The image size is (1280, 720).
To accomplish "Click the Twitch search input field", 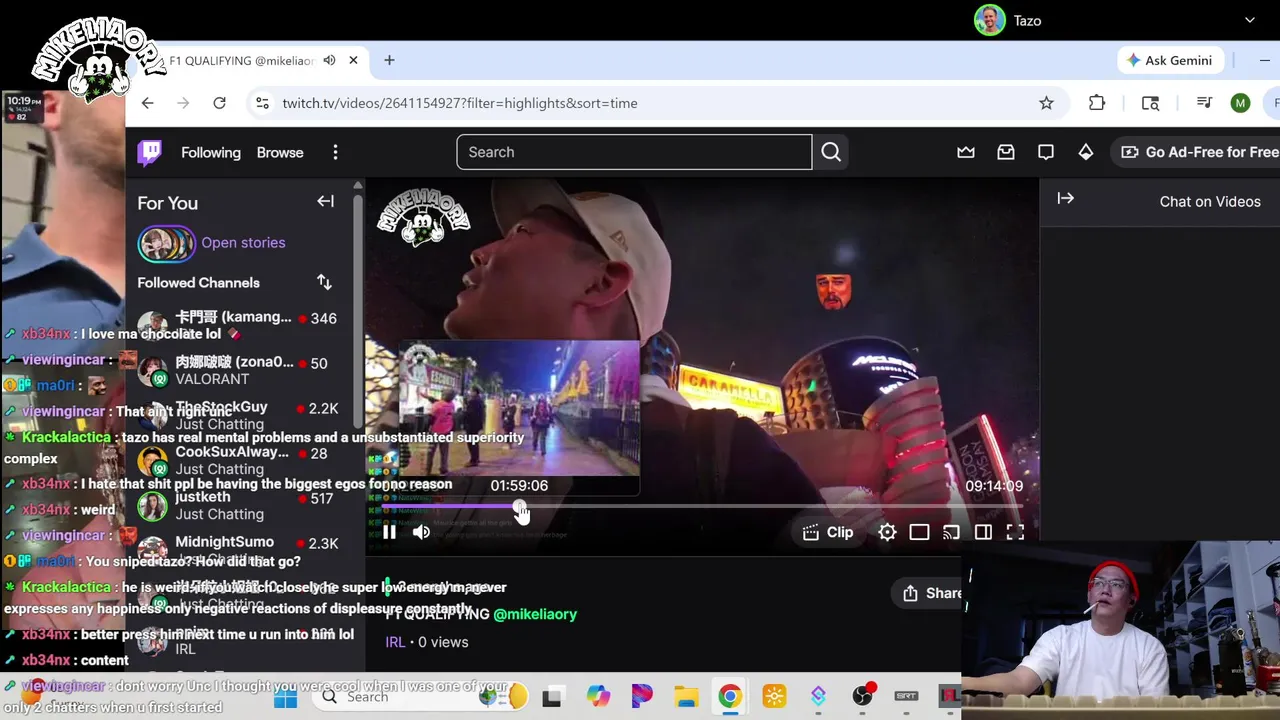I will [x=634, y=152].
